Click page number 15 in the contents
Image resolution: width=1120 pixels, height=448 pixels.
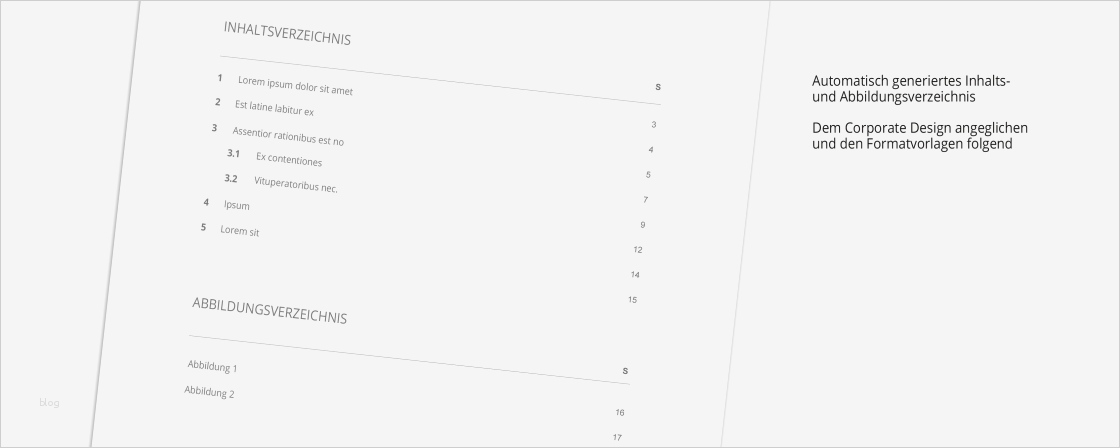632,300
